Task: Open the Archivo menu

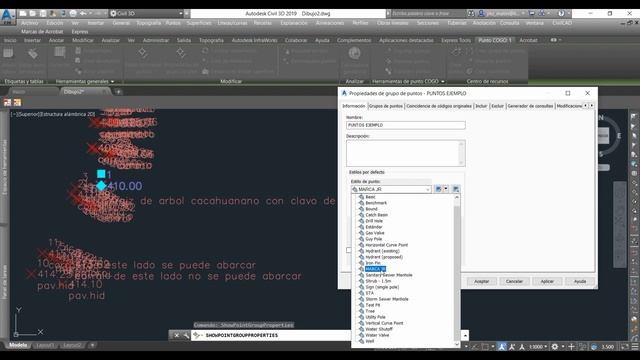Action: tap(29, 23)
